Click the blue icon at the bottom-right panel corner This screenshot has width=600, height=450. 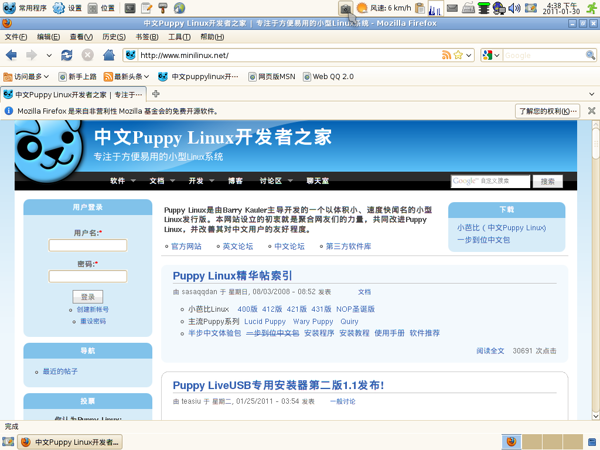pos(592,442)
